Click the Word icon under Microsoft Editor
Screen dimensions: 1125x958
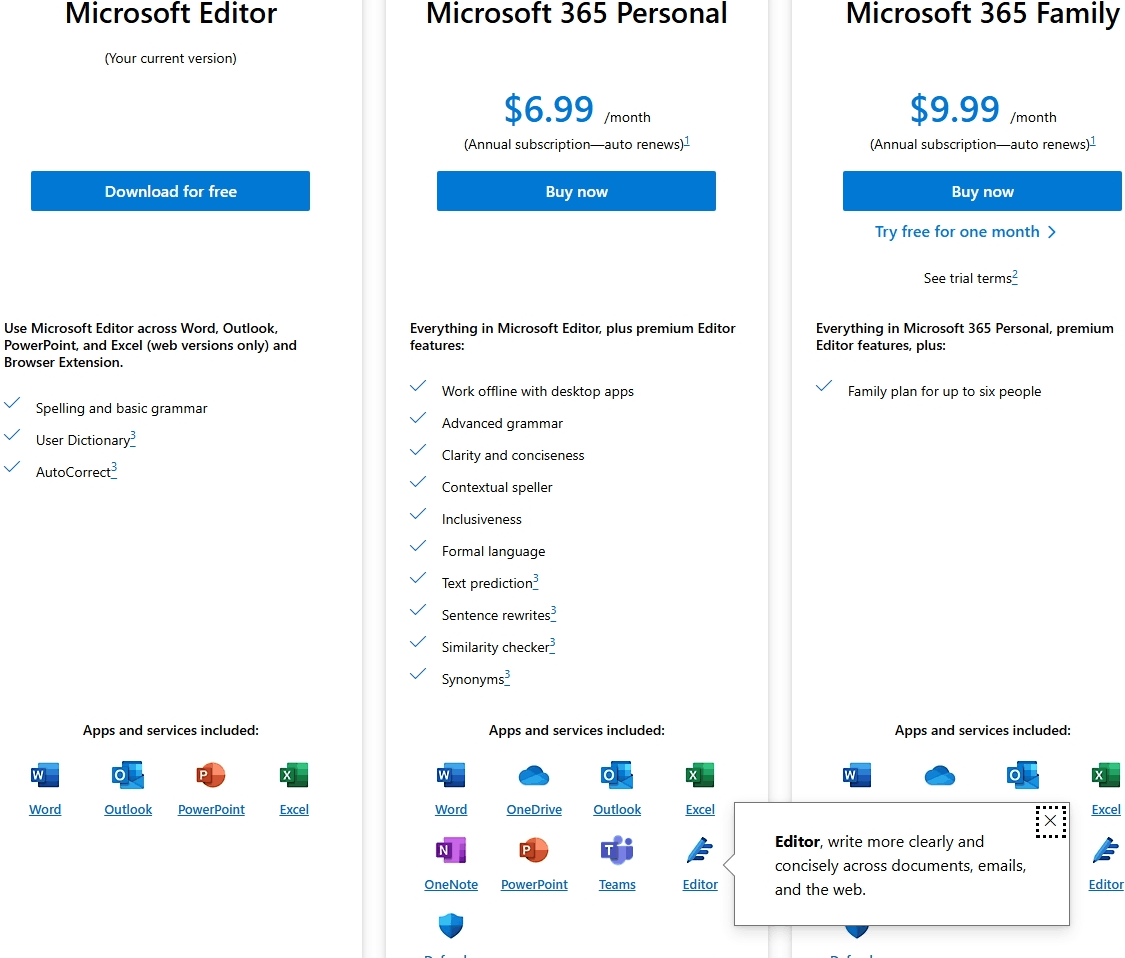(44, 775)
